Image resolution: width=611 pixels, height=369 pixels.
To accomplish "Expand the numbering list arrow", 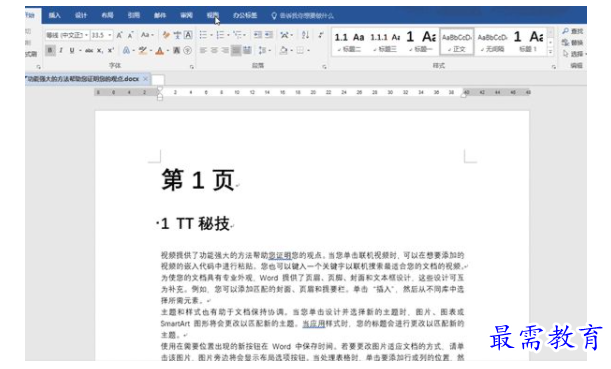I will click(228, 35).
